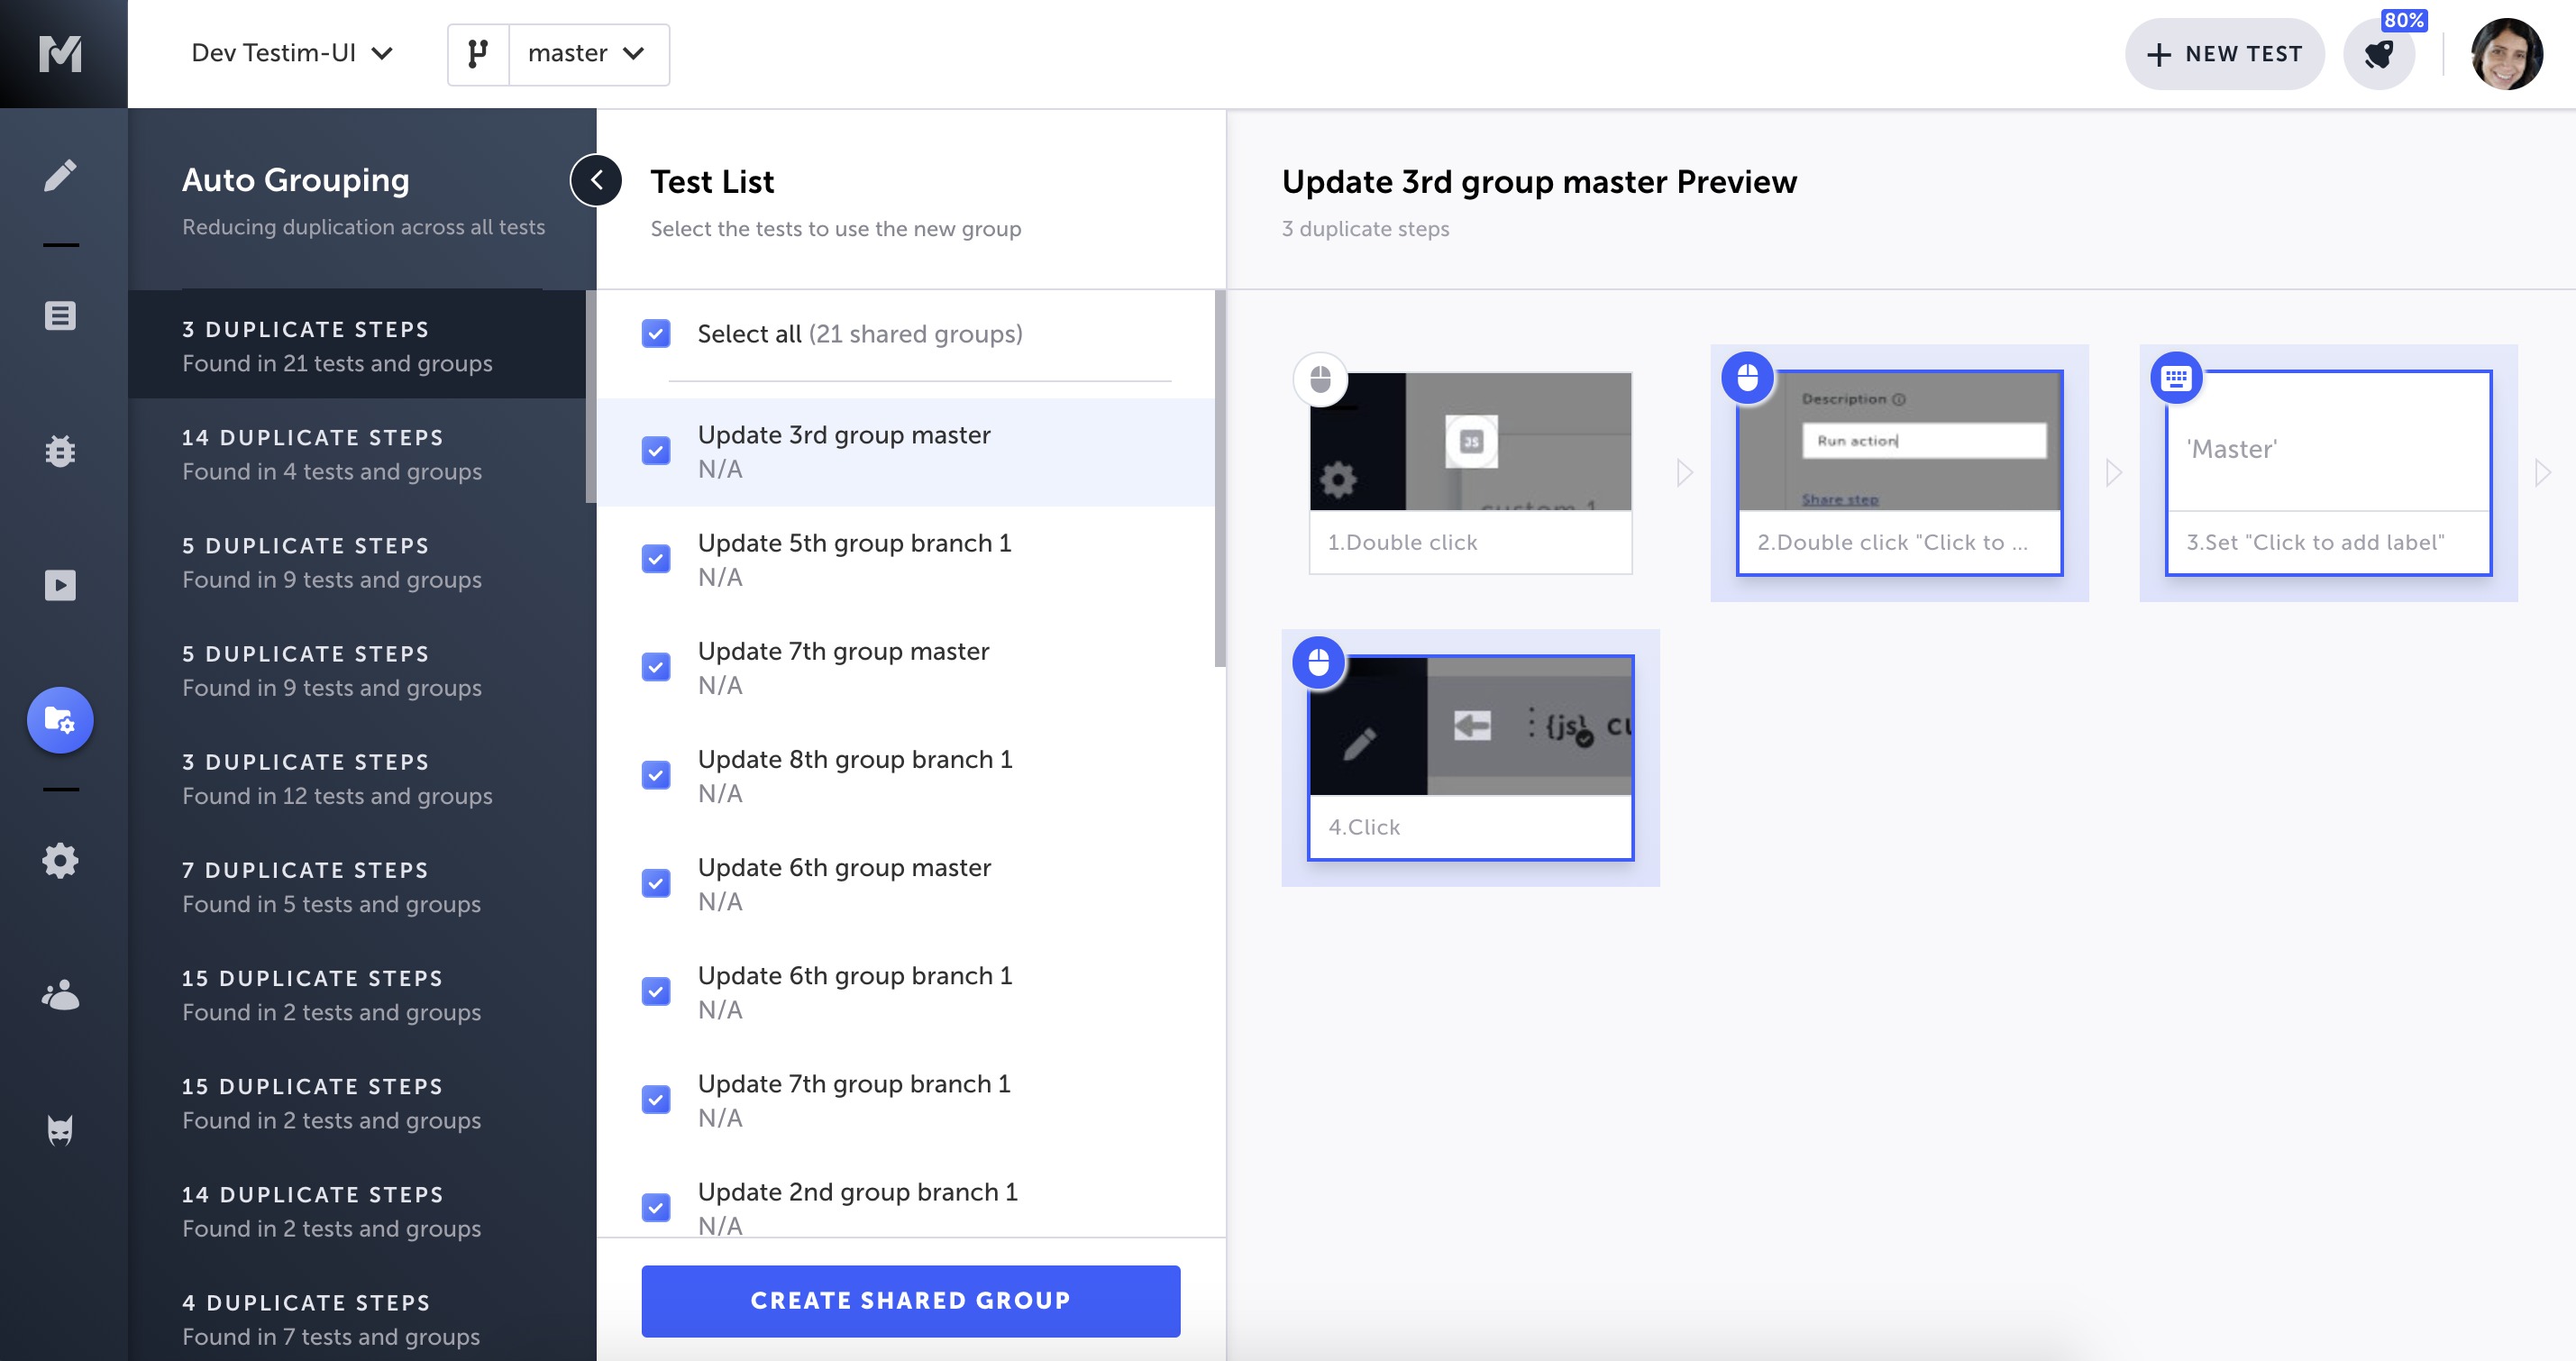The image size is (2576, 1361).
Task: Collapse the Test List panel with back chevron
Action: click(x=597, y=180)
